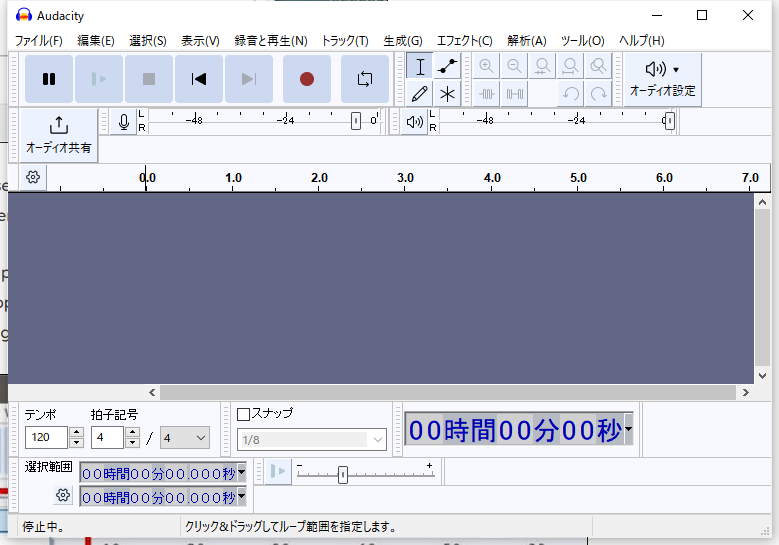Open timeline options gear icon
The image size is (779, 545).
33,177
